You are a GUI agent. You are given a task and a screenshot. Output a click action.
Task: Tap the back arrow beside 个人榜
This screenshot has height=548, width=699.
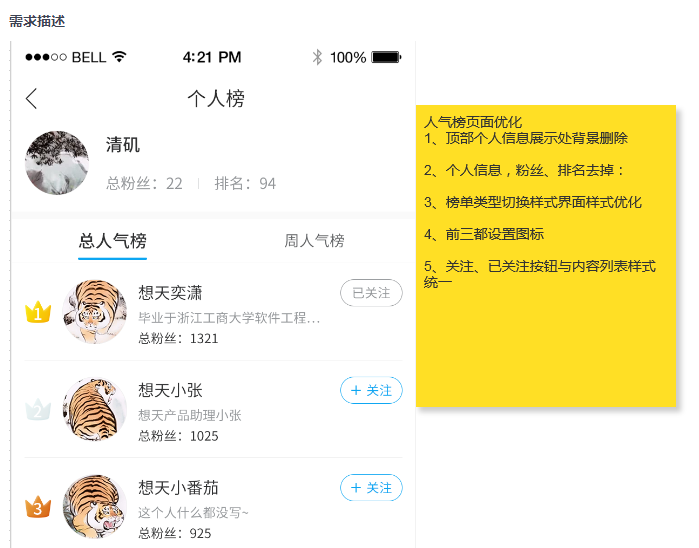[31, 99]
